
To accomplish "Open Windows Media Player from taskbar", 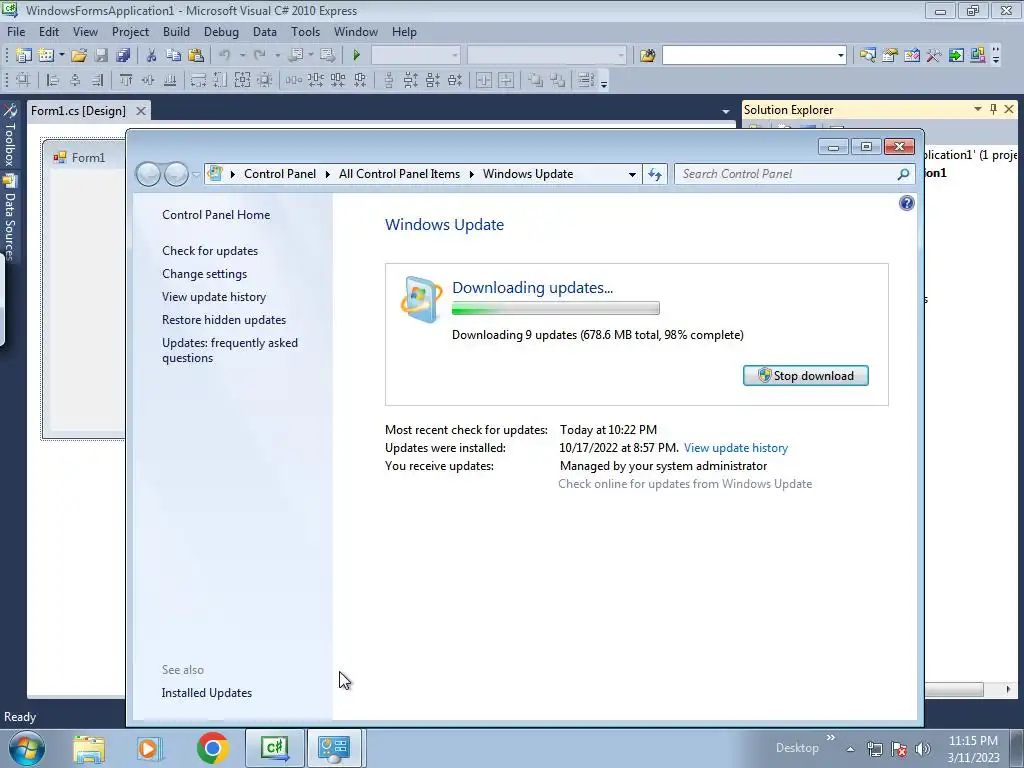I will [150, 748].
